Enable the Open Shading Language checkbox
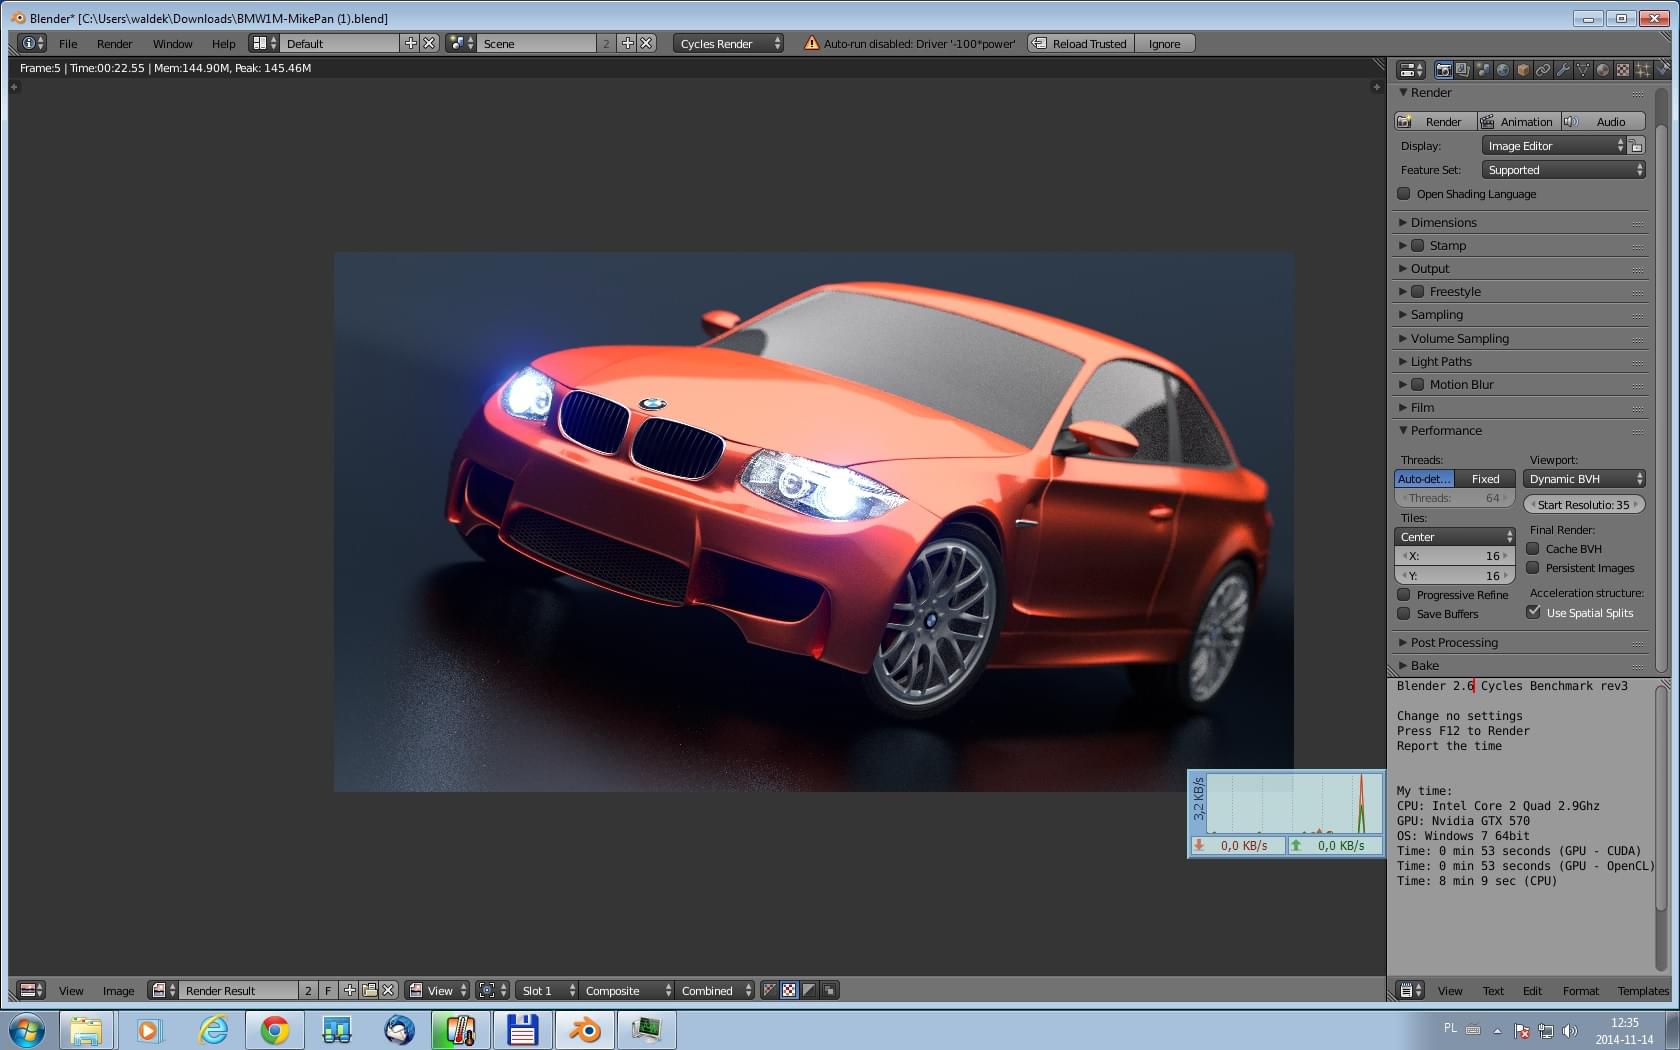This screenshot has width=1680, height=1050. point(1404,194)
